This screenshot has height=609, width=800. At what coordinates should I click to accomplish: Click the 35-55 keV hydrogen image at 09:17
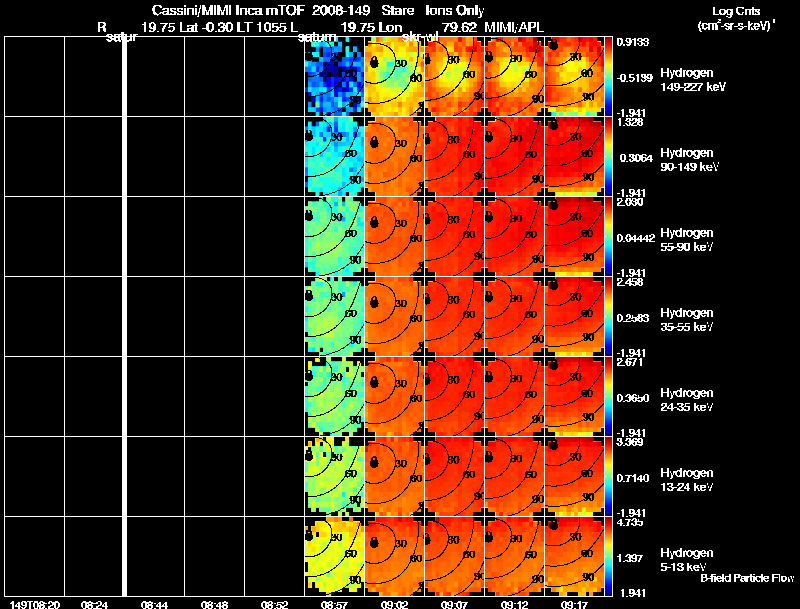point(574,316)
